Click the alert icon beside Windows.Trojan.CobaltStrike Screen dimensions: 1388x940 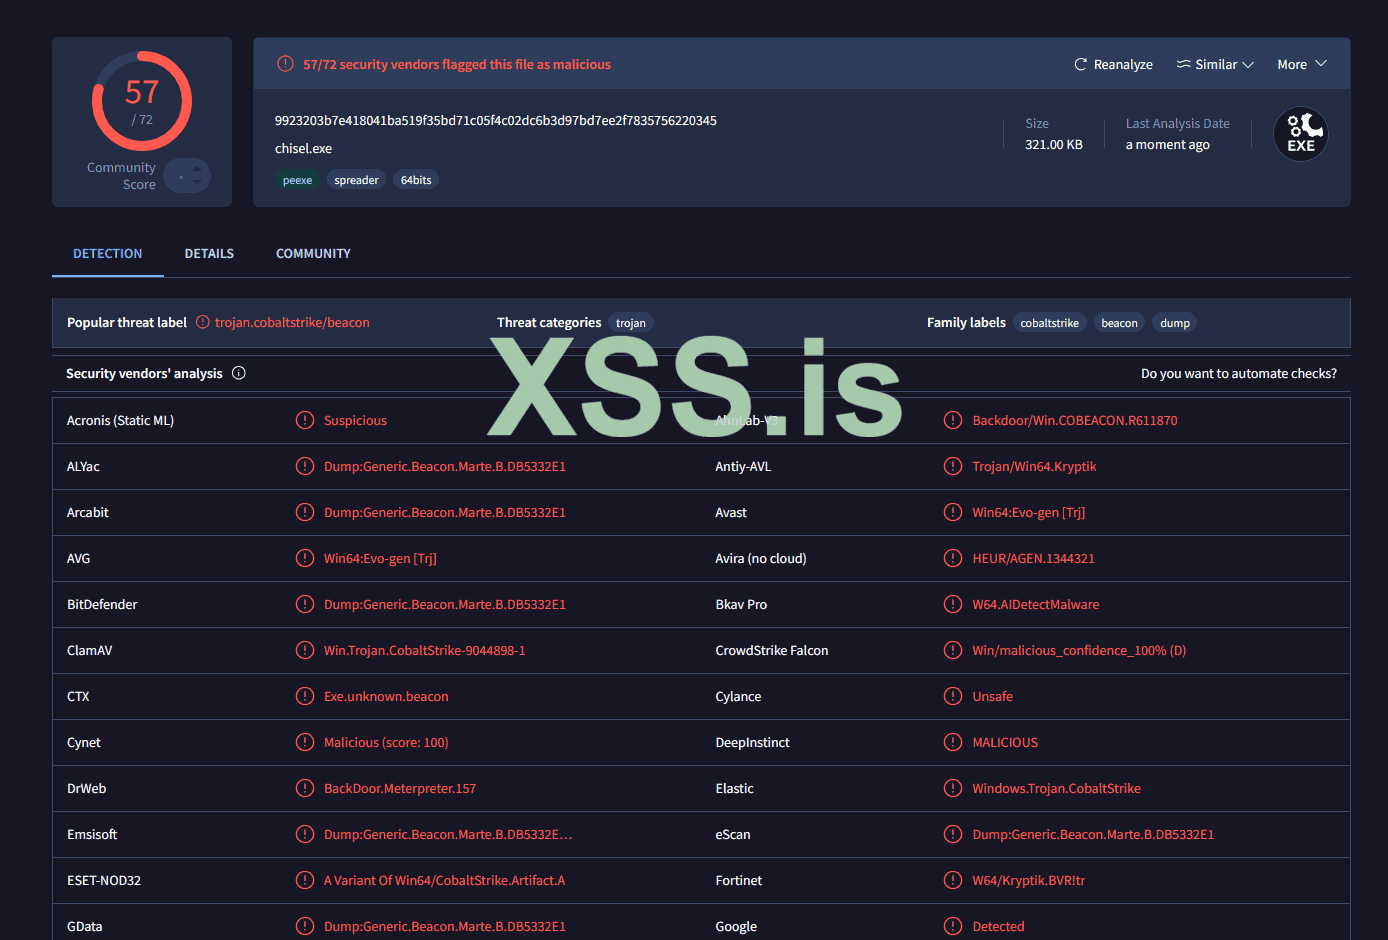(x=953, y=788)
